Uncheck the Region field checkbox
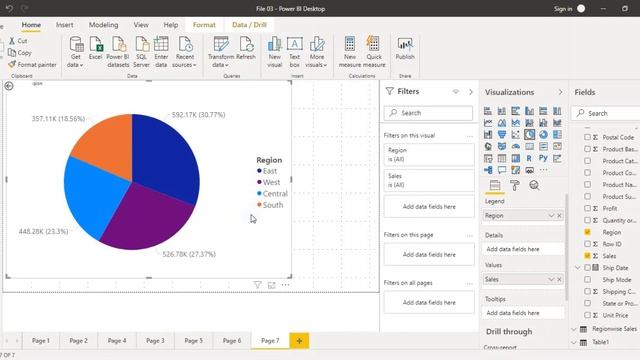The height and width of the screenshot is (360, 640). pos(587,232)
